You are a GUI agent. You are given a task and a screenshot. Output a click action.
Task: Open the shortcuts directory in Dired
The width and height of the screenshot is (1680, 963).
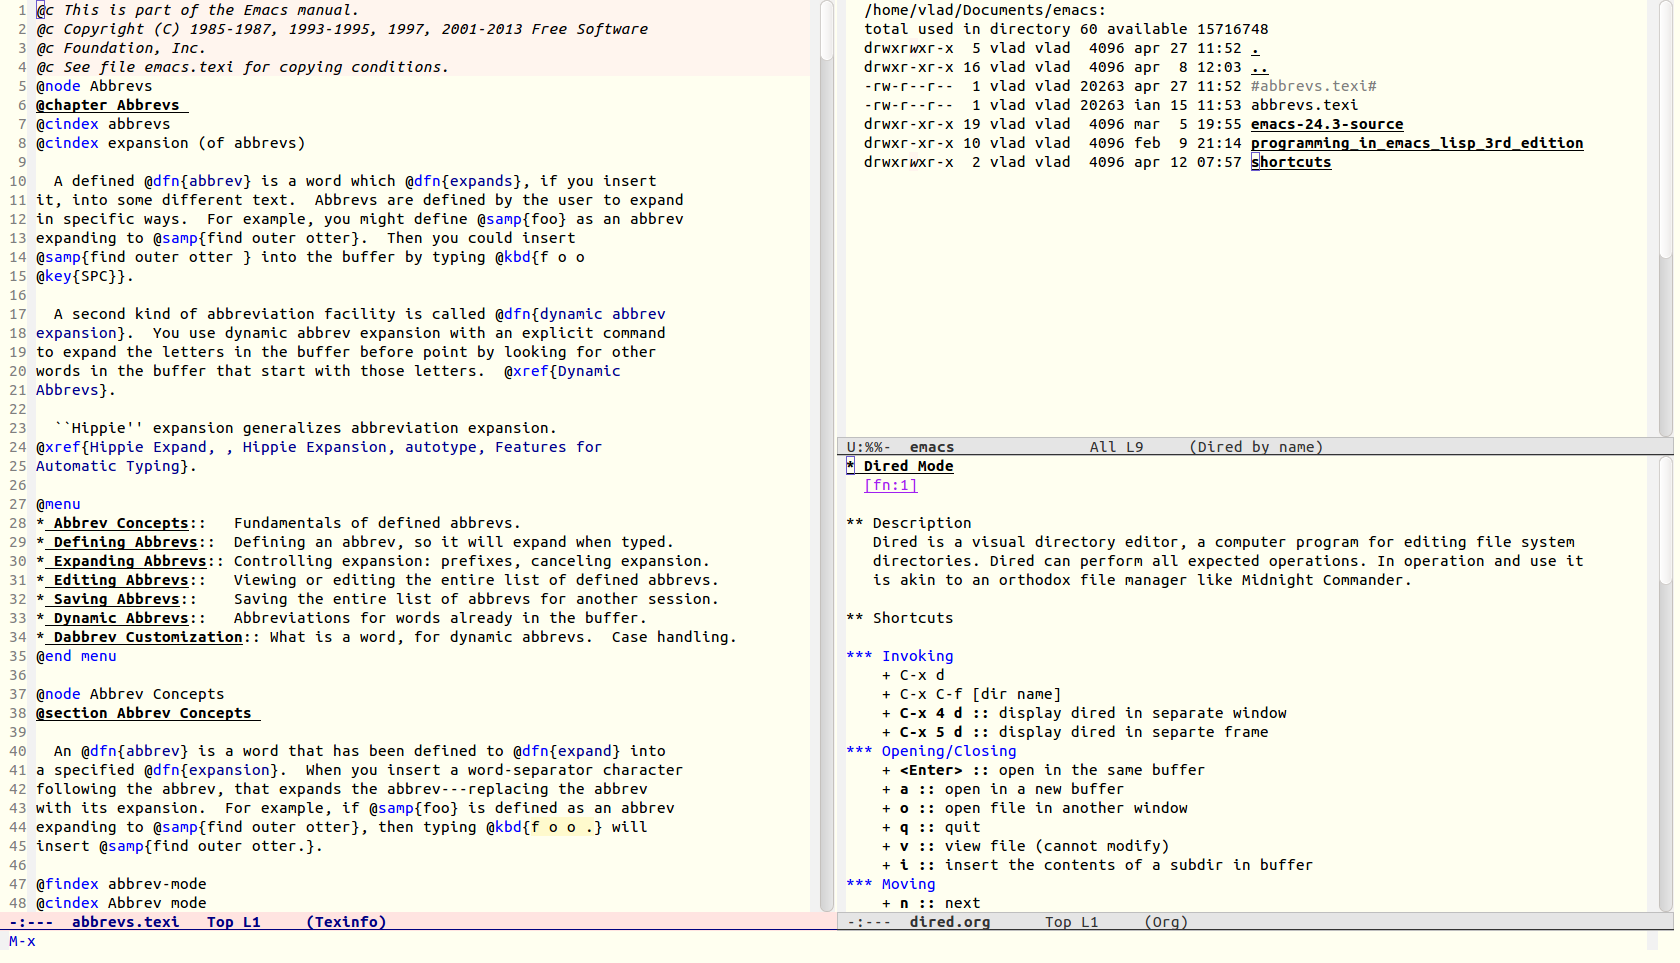coord(1291,162)
